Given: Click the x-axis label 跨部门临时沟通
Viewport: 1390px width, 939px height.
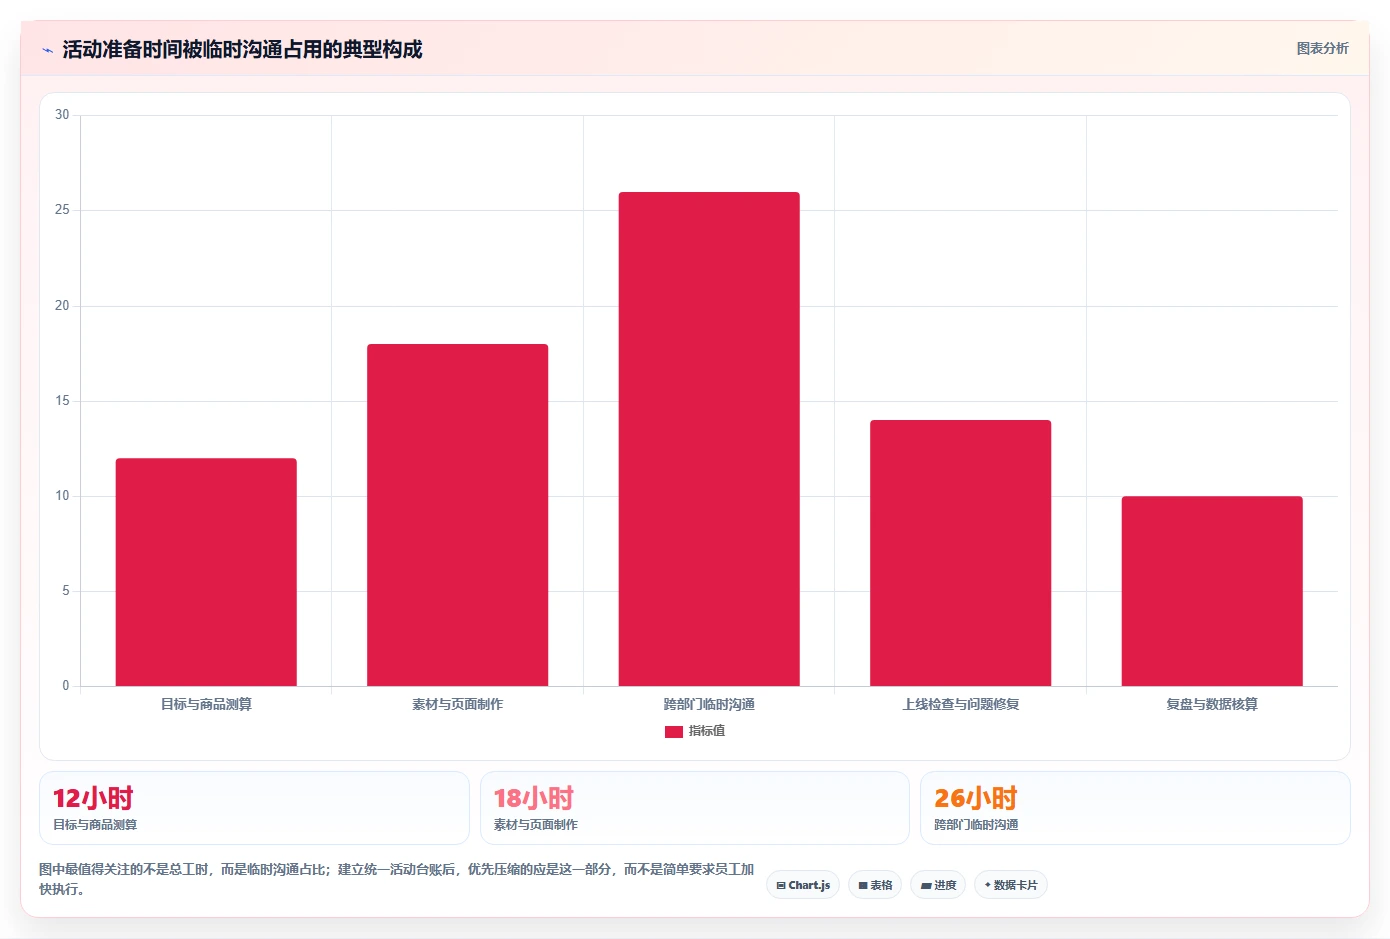Looking at the screenshot, I should [x=709, y=704].
